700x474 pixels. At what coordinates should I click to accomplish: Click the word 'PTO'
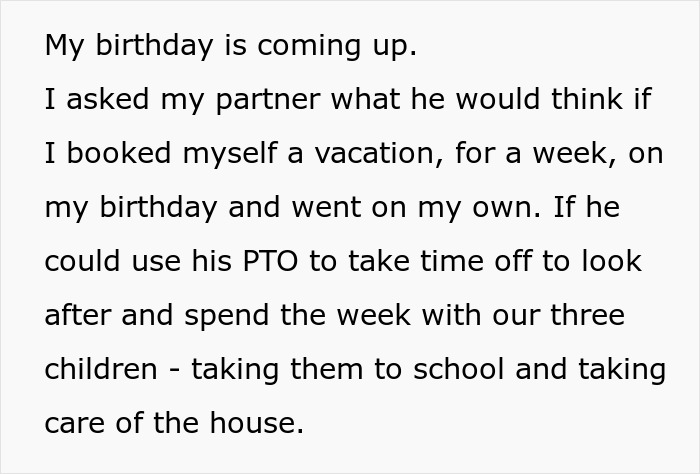(x=265, y=261)
